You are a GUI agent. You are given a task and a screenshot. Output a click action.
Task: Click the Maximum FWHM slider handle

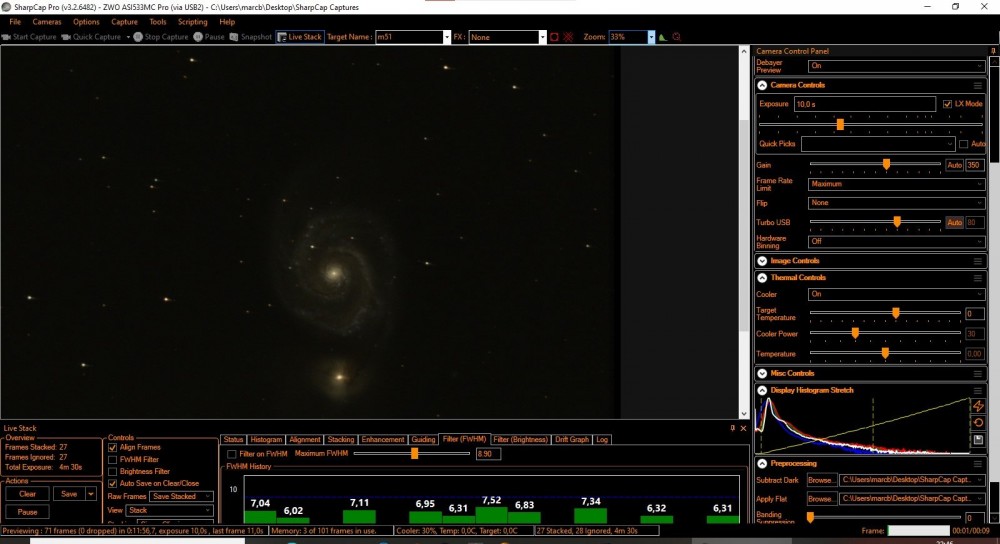pyautogui.click(x=415, y=453)
